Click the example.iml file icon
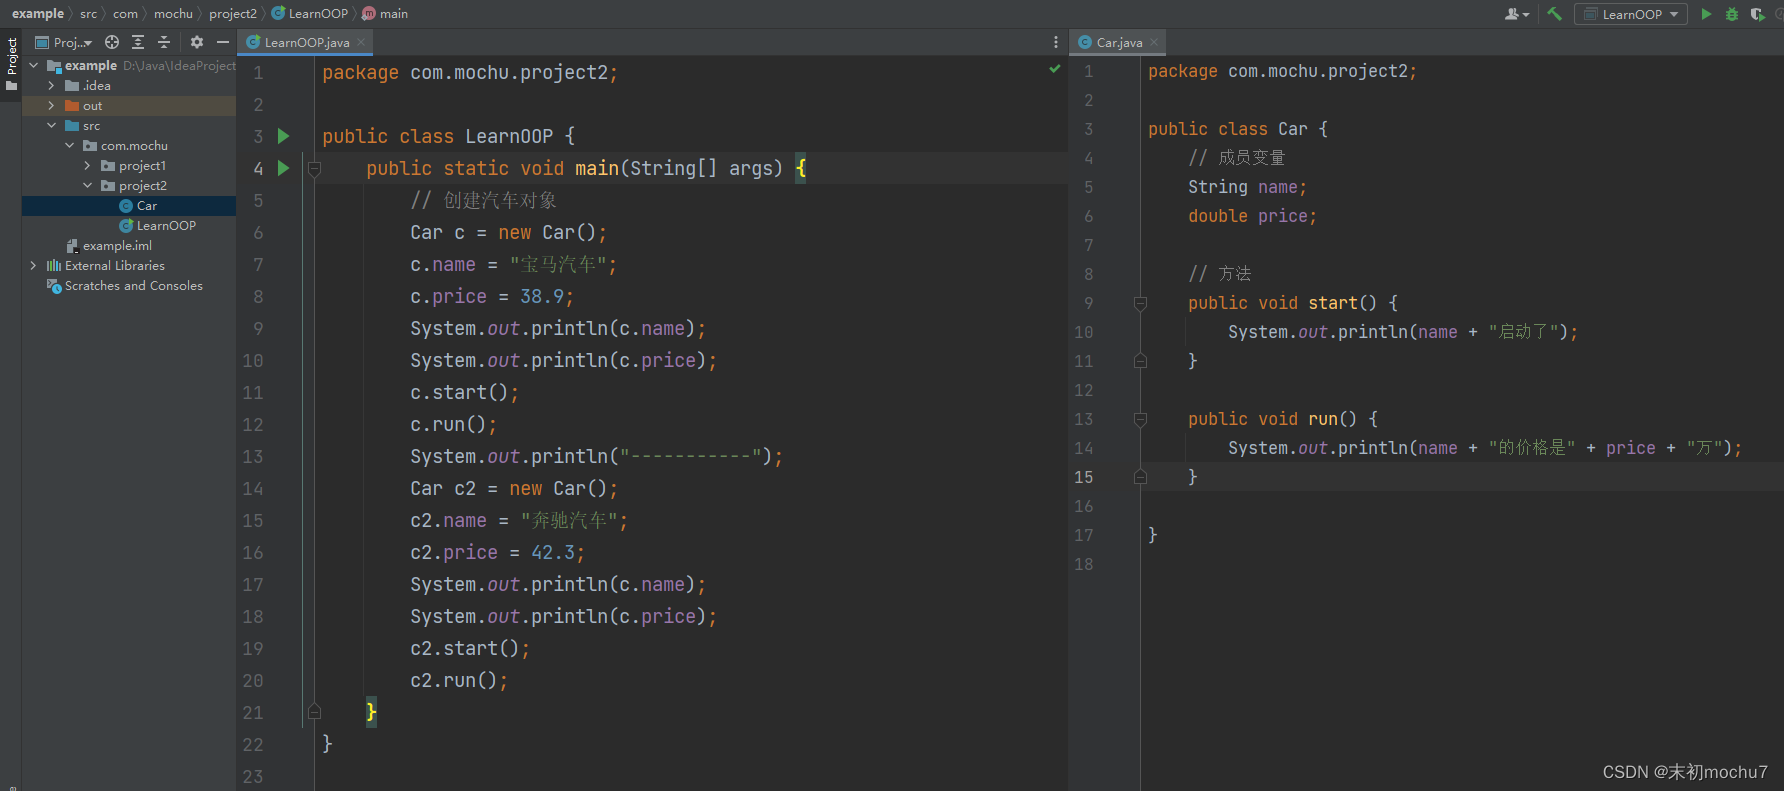The image size is (1784, 791). click(72, 246)
